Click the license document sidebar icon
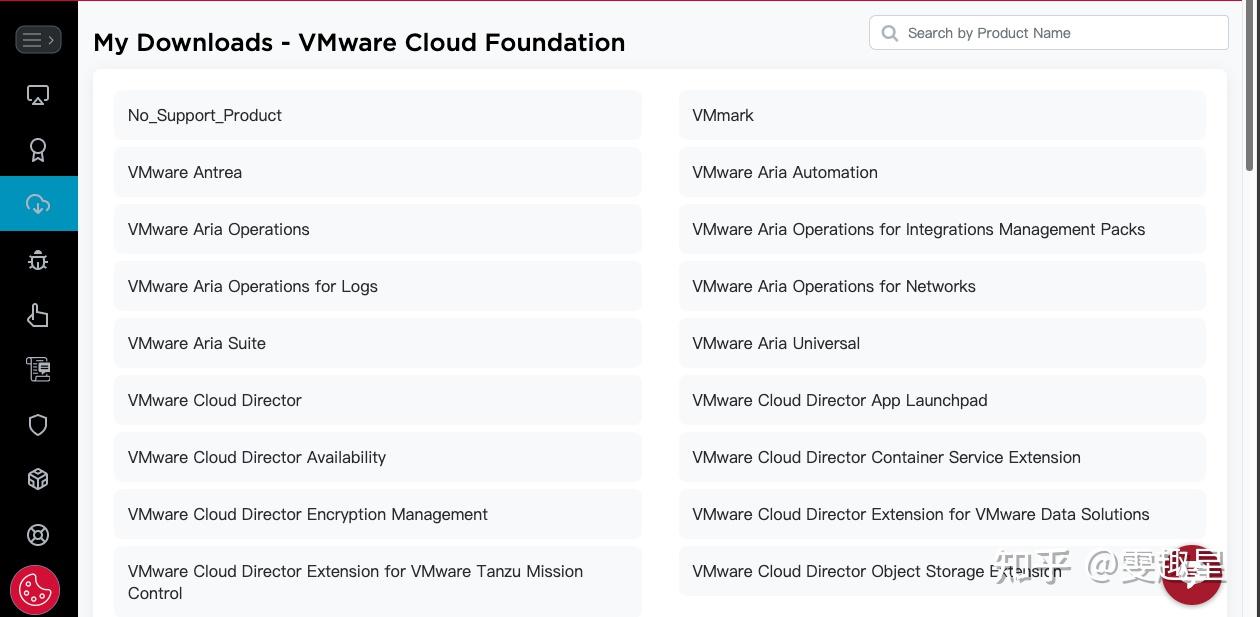 (x=38, y=369)
